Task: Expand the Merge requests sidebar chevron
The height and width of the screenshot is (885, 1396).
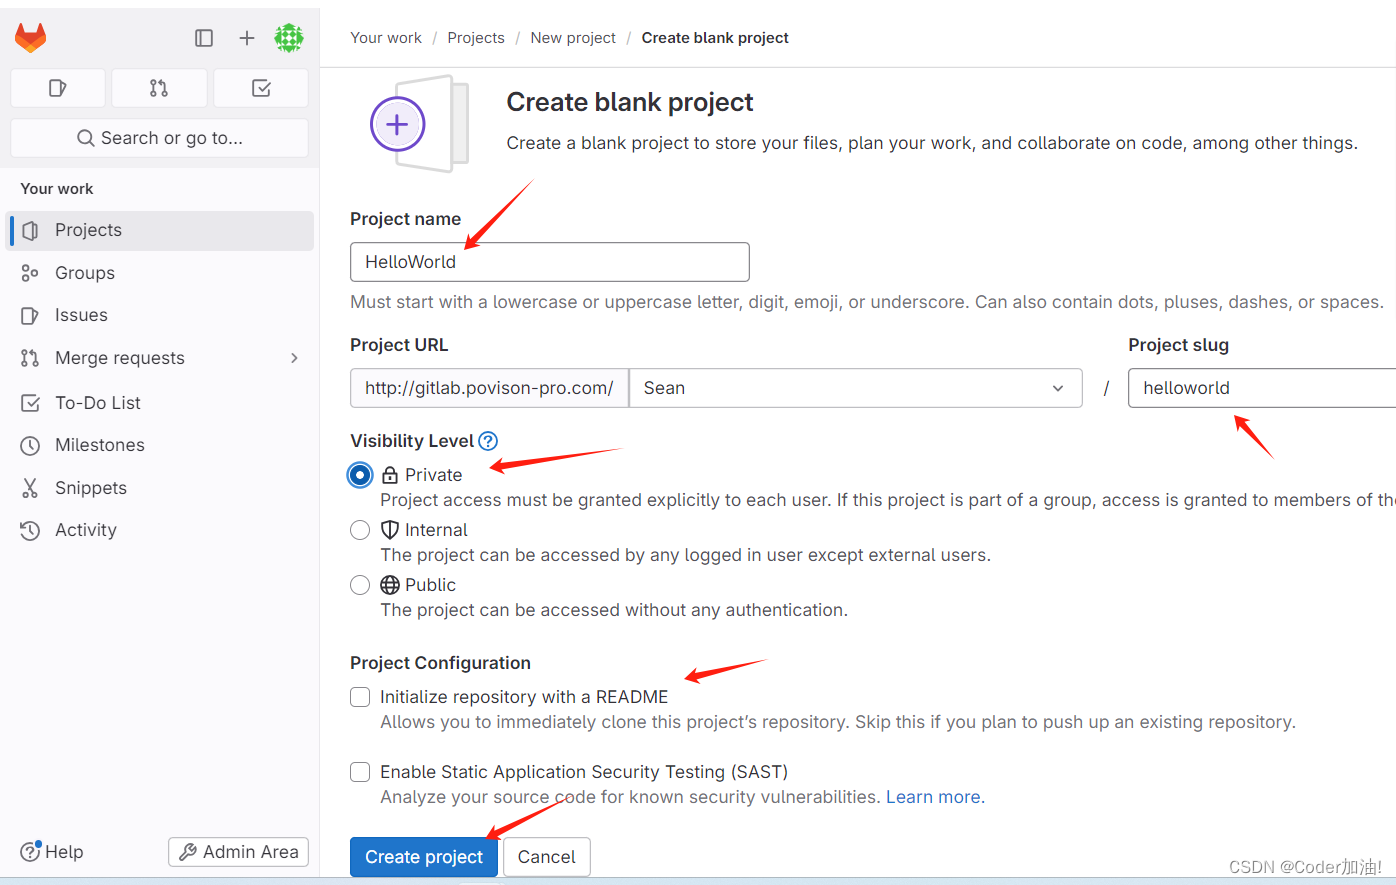Action: click(x=293, y=357)
